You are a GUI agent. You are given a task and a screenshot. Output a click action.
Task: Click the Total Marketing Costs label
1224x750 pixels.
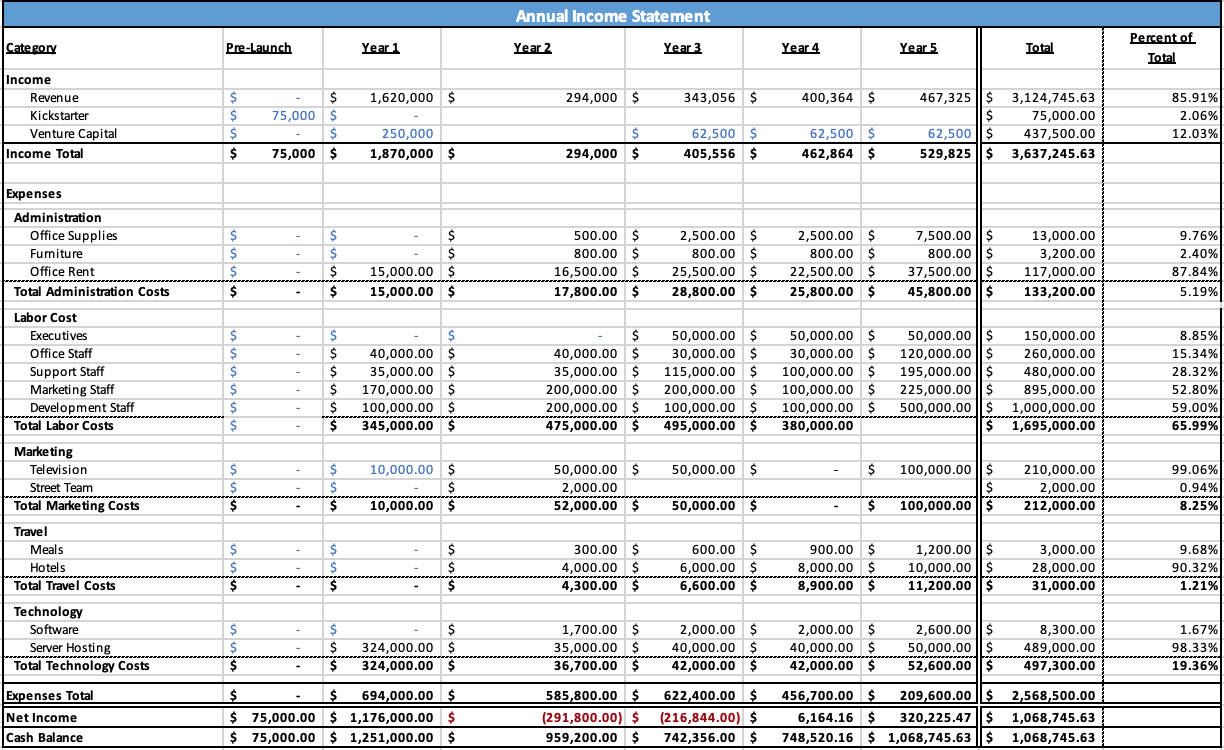point(76,506)
